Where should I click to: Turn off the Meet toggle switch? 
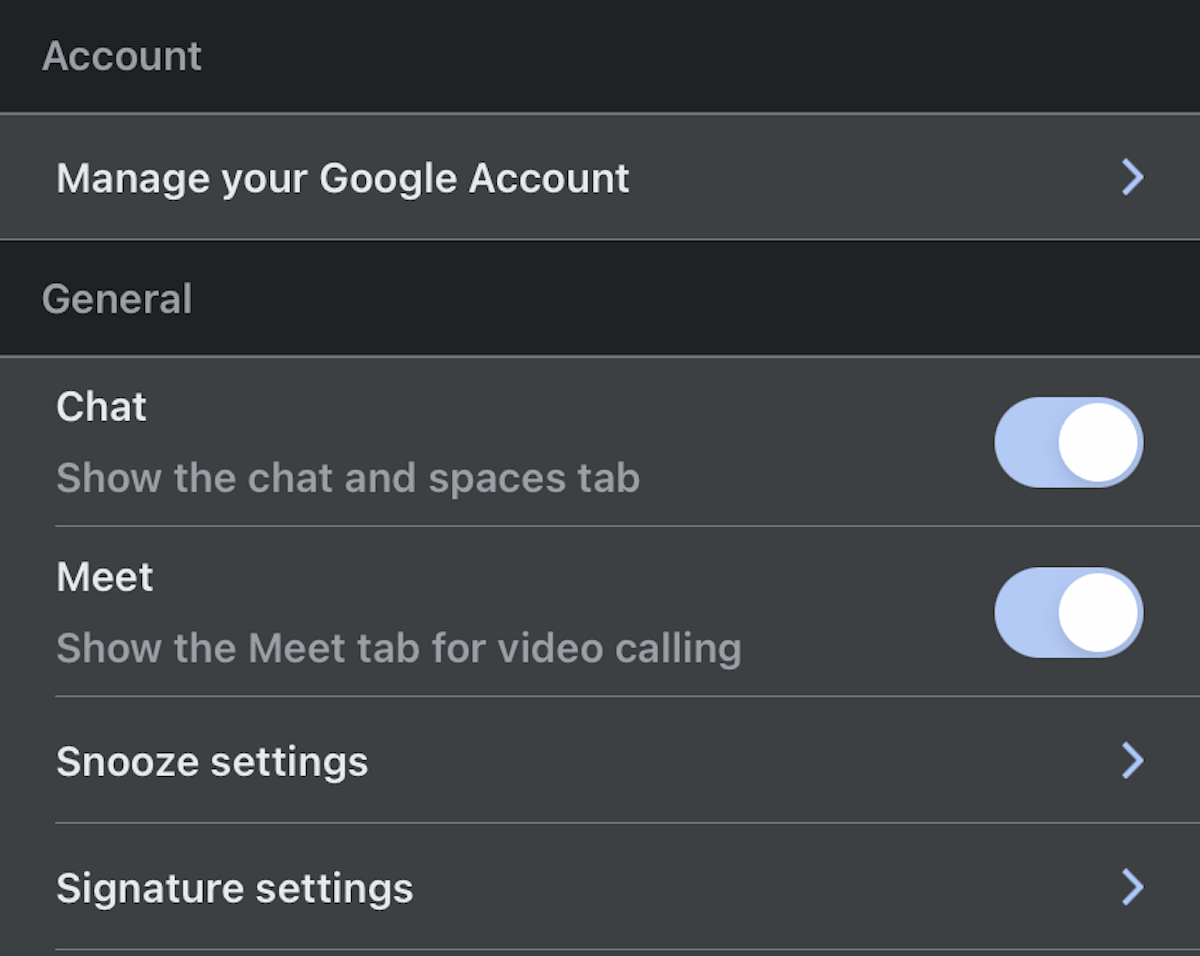pos(1067,612)
